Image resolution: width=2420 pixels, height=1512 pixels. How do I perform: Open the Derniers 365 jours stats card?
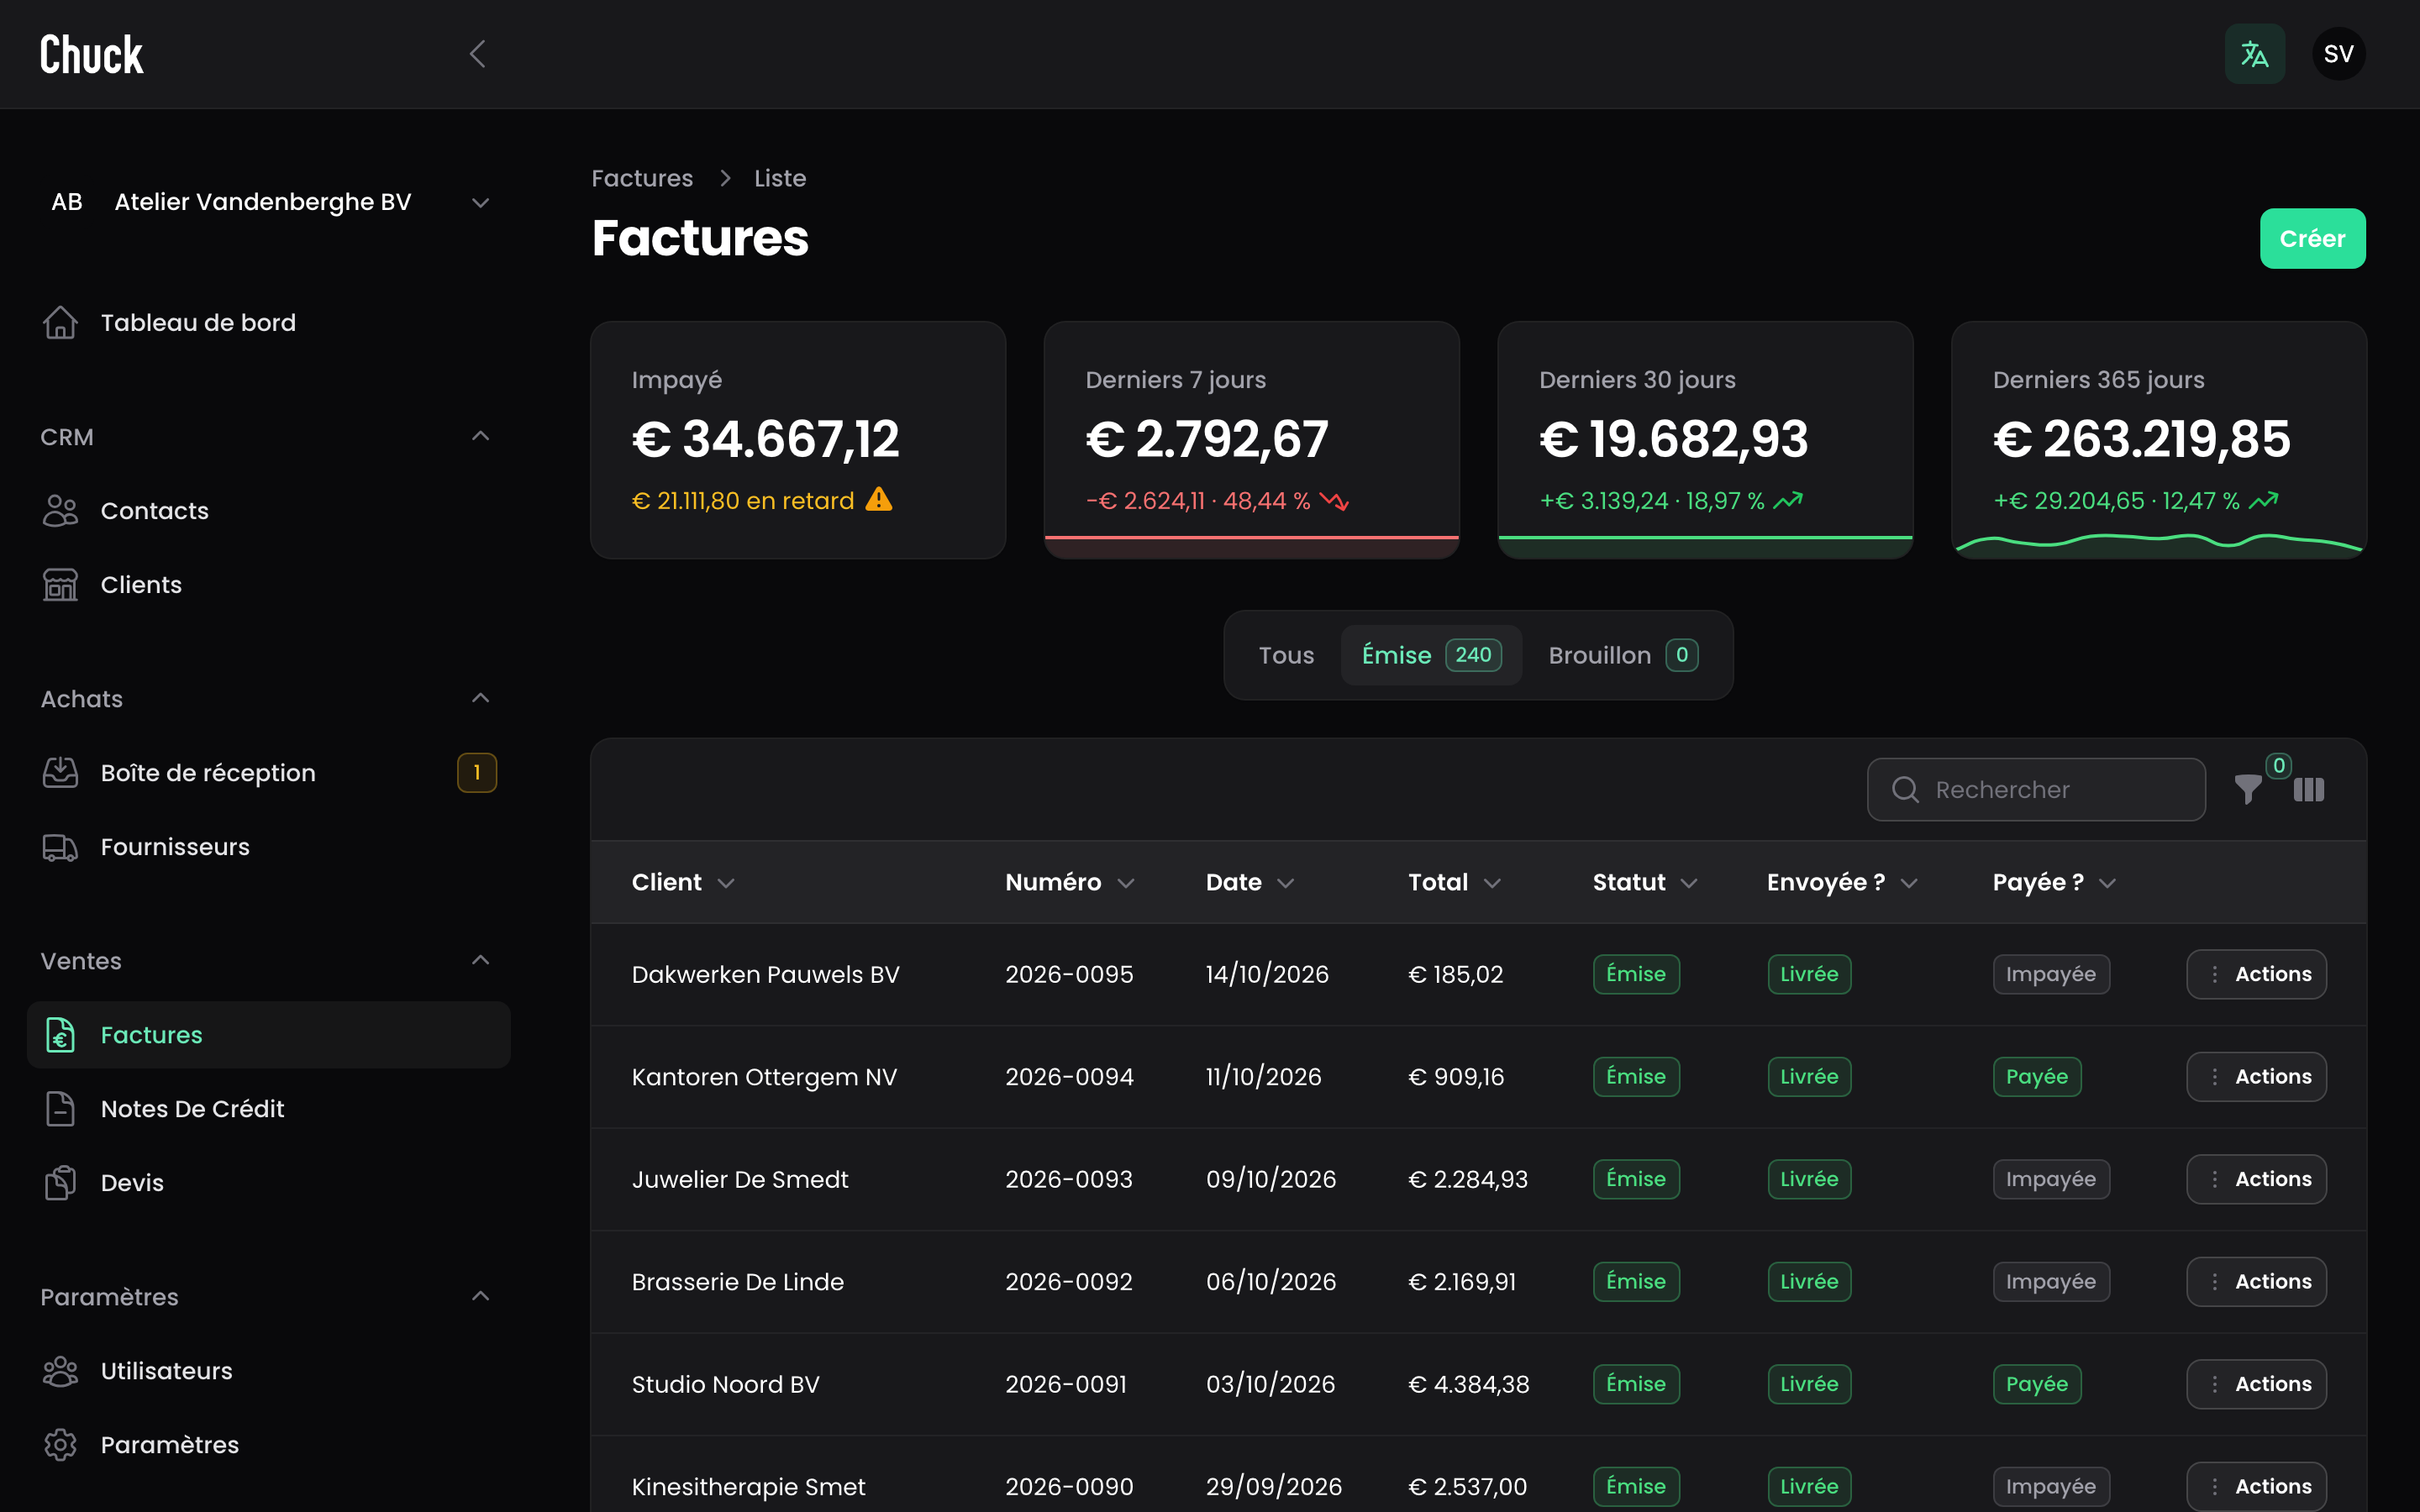2159,440
